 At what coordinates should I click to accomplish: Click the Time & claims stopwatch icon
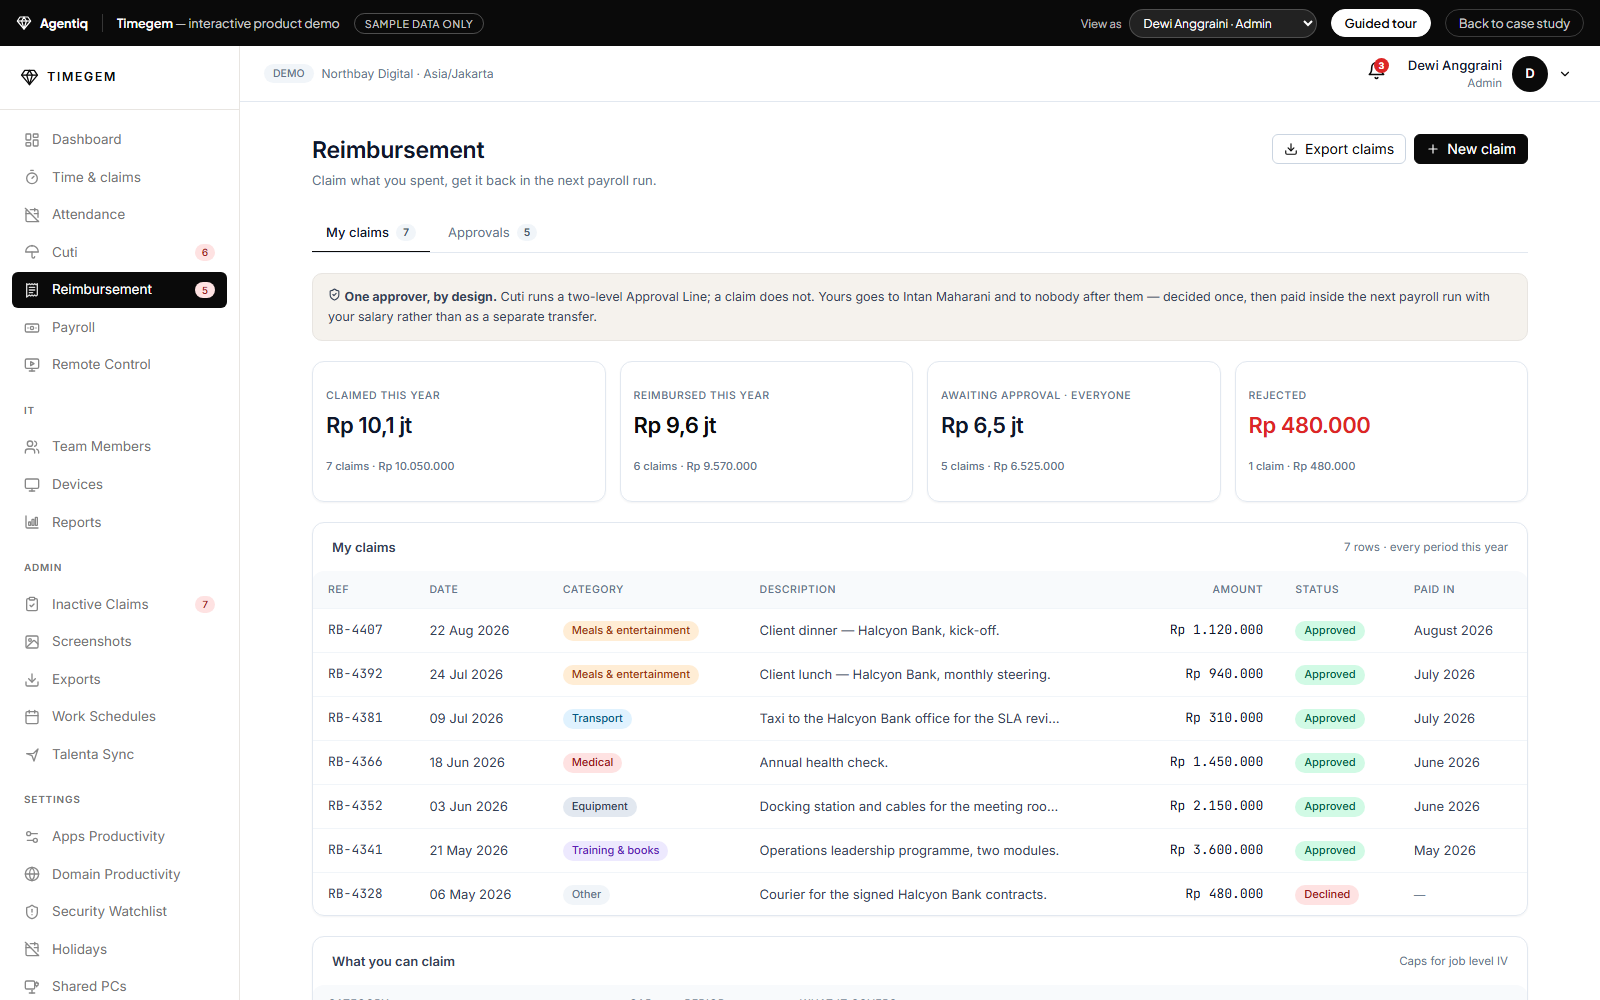32,177
